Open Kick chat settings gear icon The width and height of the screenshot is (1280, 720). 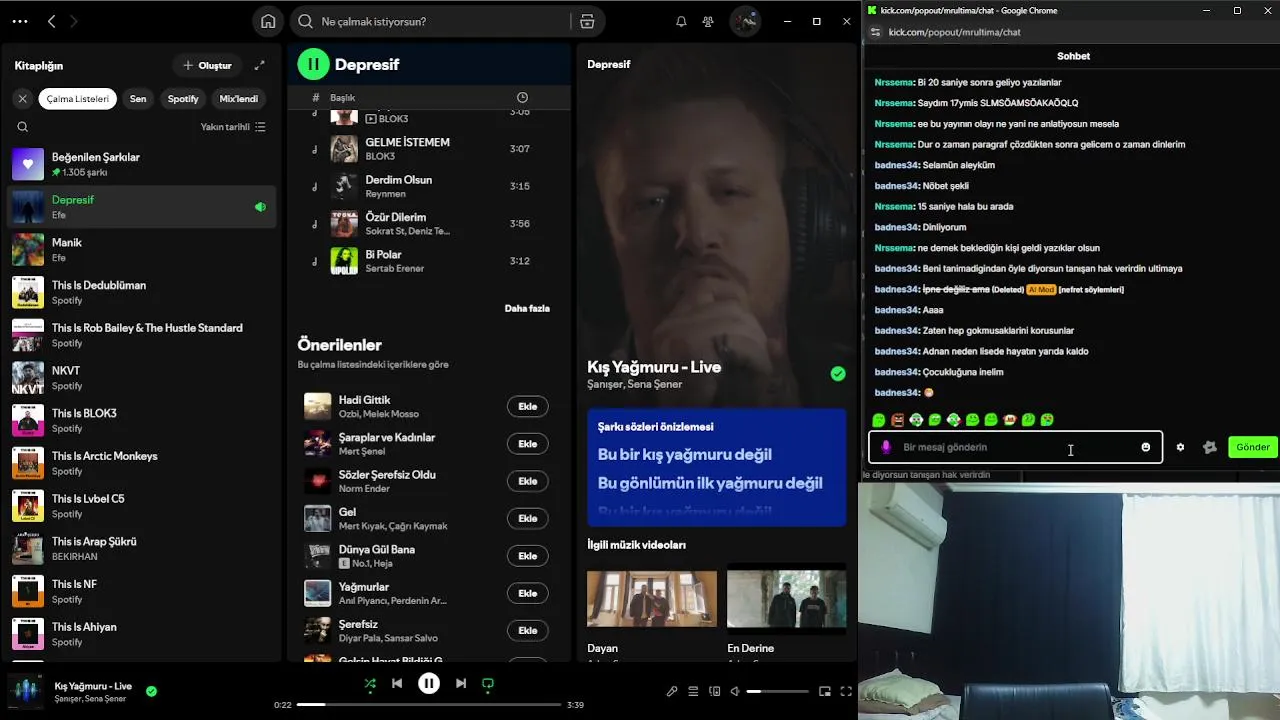pyautogui.click(x=1180, y=447)
